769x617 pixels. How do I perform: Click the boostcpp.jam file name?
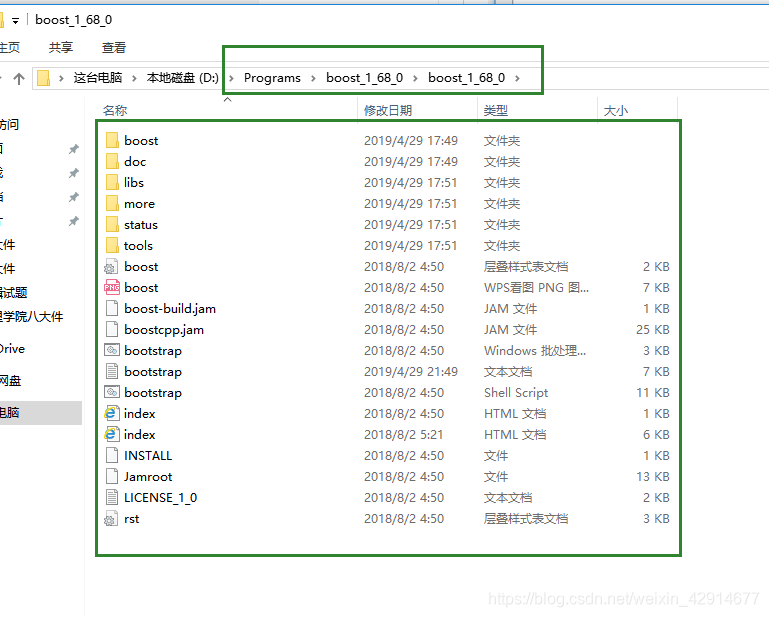tap(164, 330)
